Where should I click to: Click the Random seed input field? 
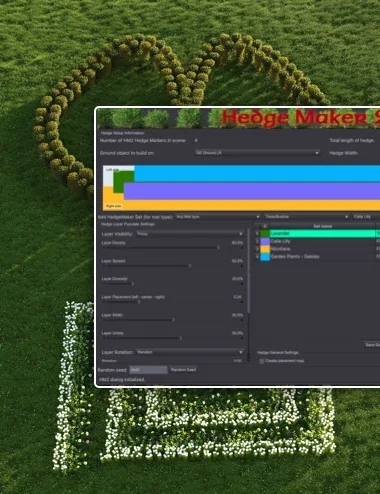148,370
